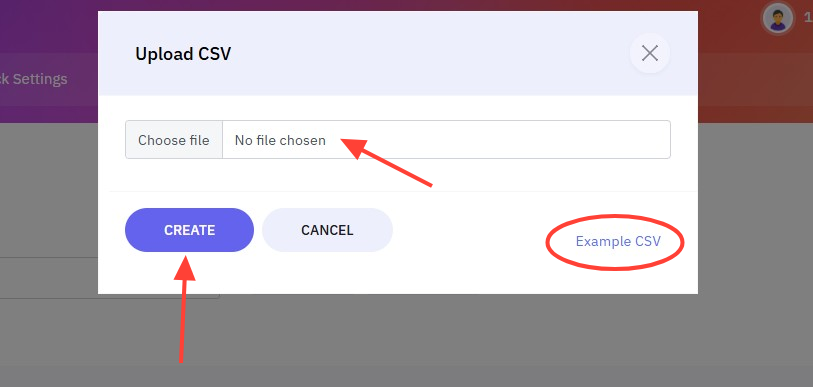This screenshot has height=387, width=813.
Task: Click the lavender header bar of the dialog
Action: pyautogui.click(x=398, y=53)
